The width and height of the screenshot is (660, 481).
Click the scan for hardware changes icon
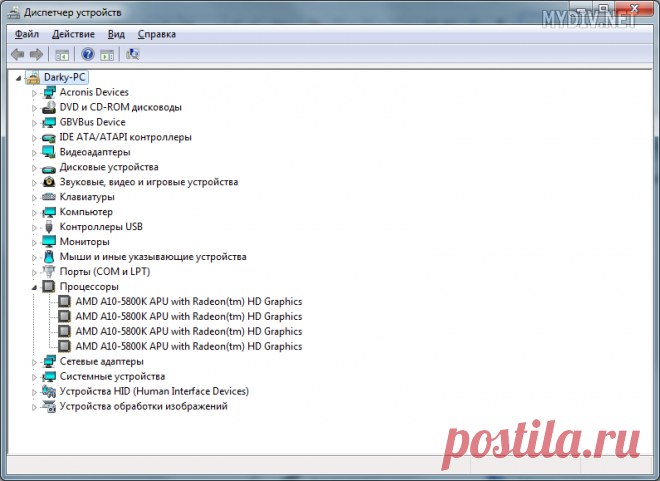tap(133, 54)
